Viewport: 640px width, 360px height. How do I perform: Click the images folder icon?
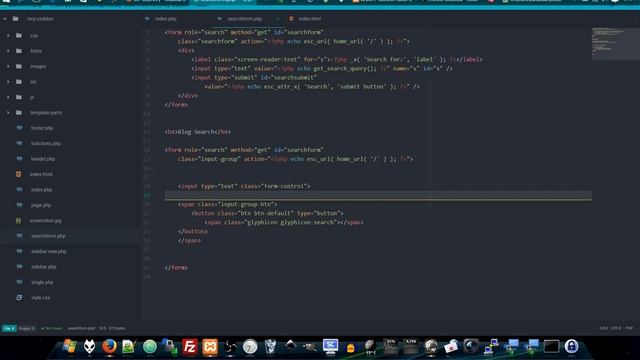19,66
